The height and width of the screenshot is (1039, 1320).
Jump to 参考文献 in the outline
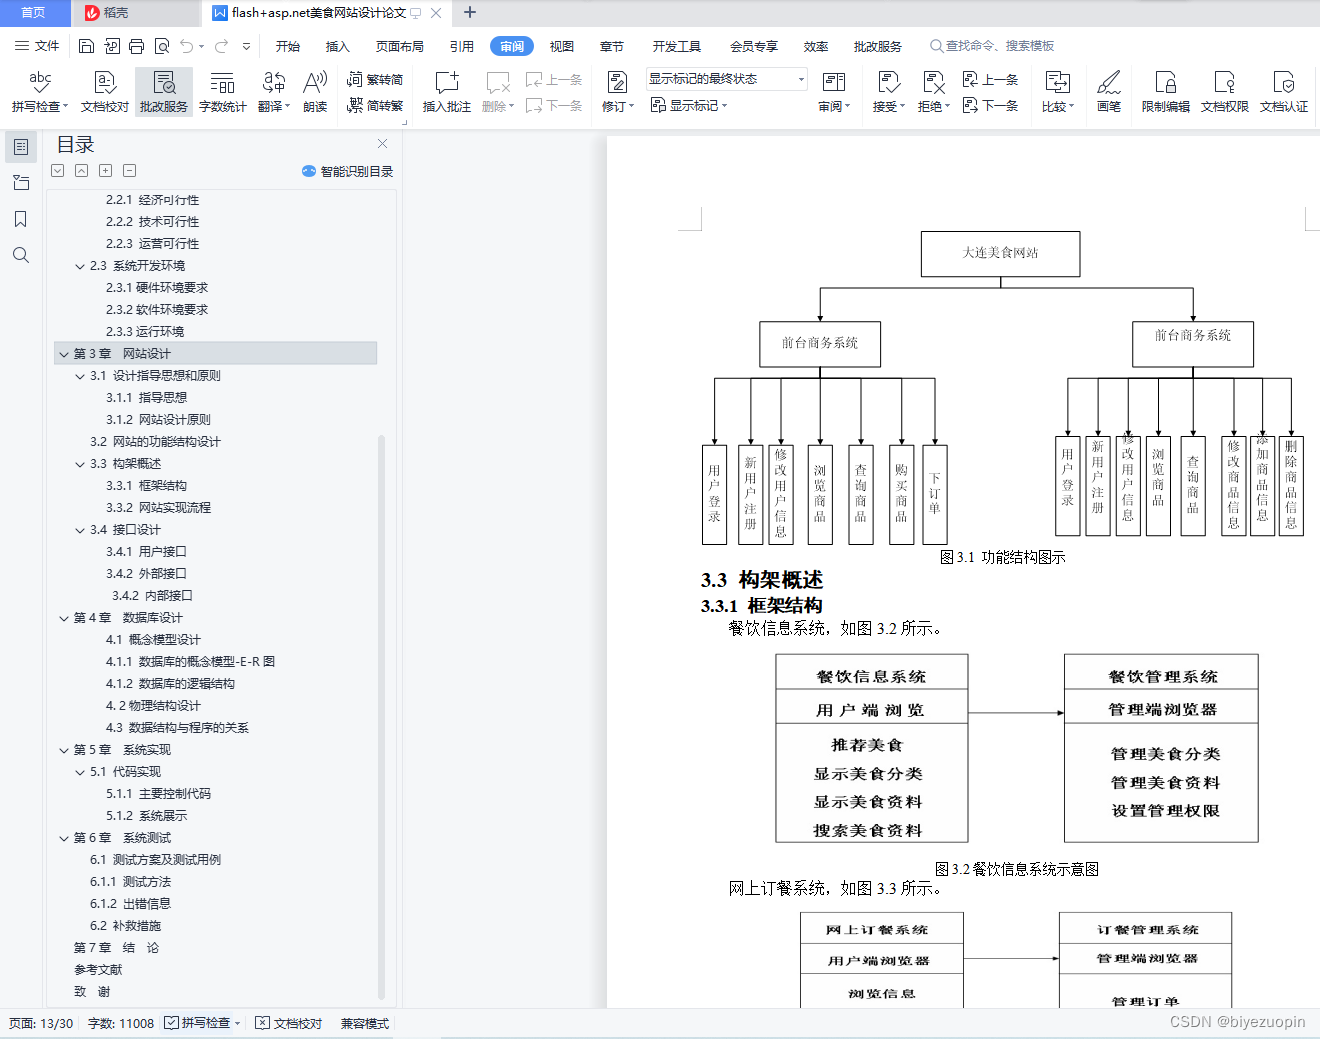[98, 970]
